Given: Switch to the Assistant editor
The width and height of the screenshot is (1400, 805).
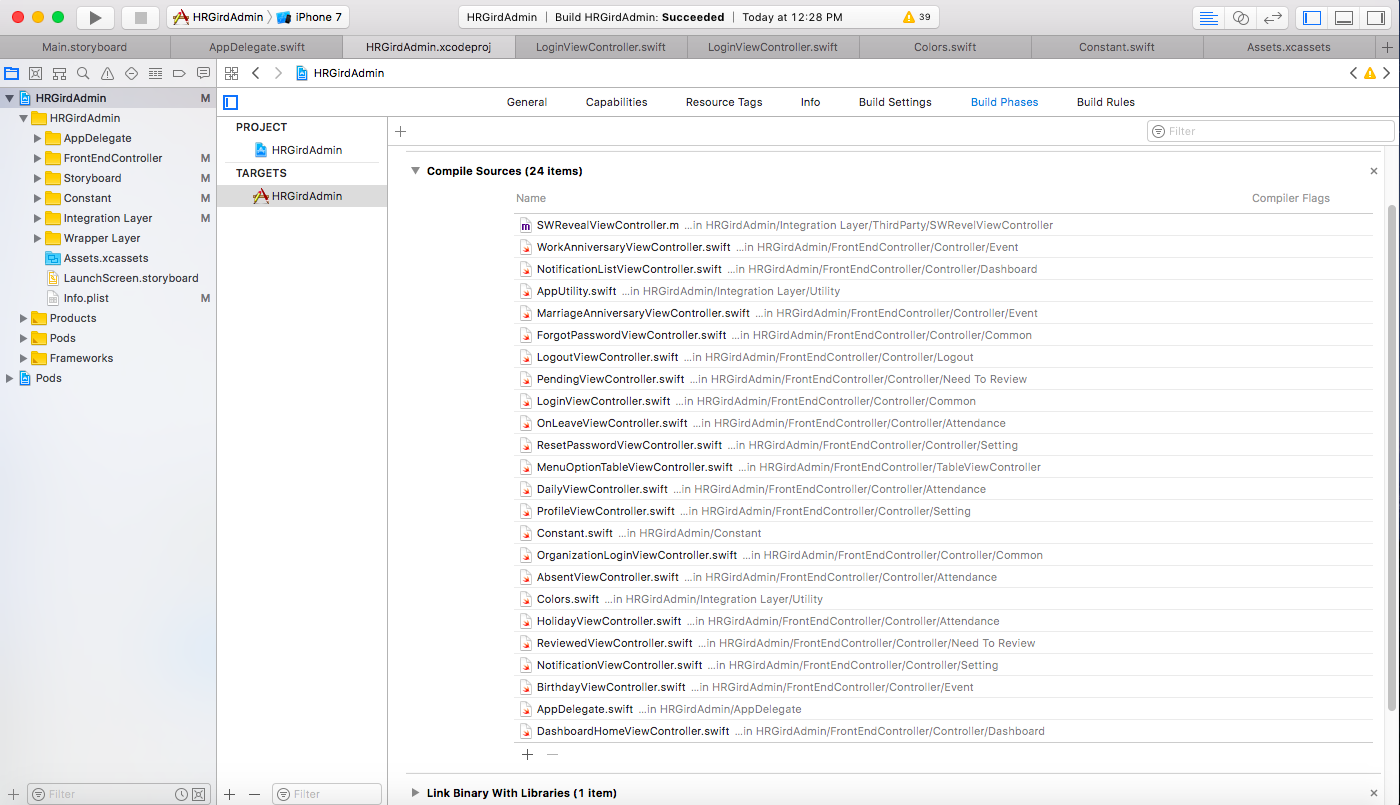Looking at the screenshot, I should (x=1241, y=18).
